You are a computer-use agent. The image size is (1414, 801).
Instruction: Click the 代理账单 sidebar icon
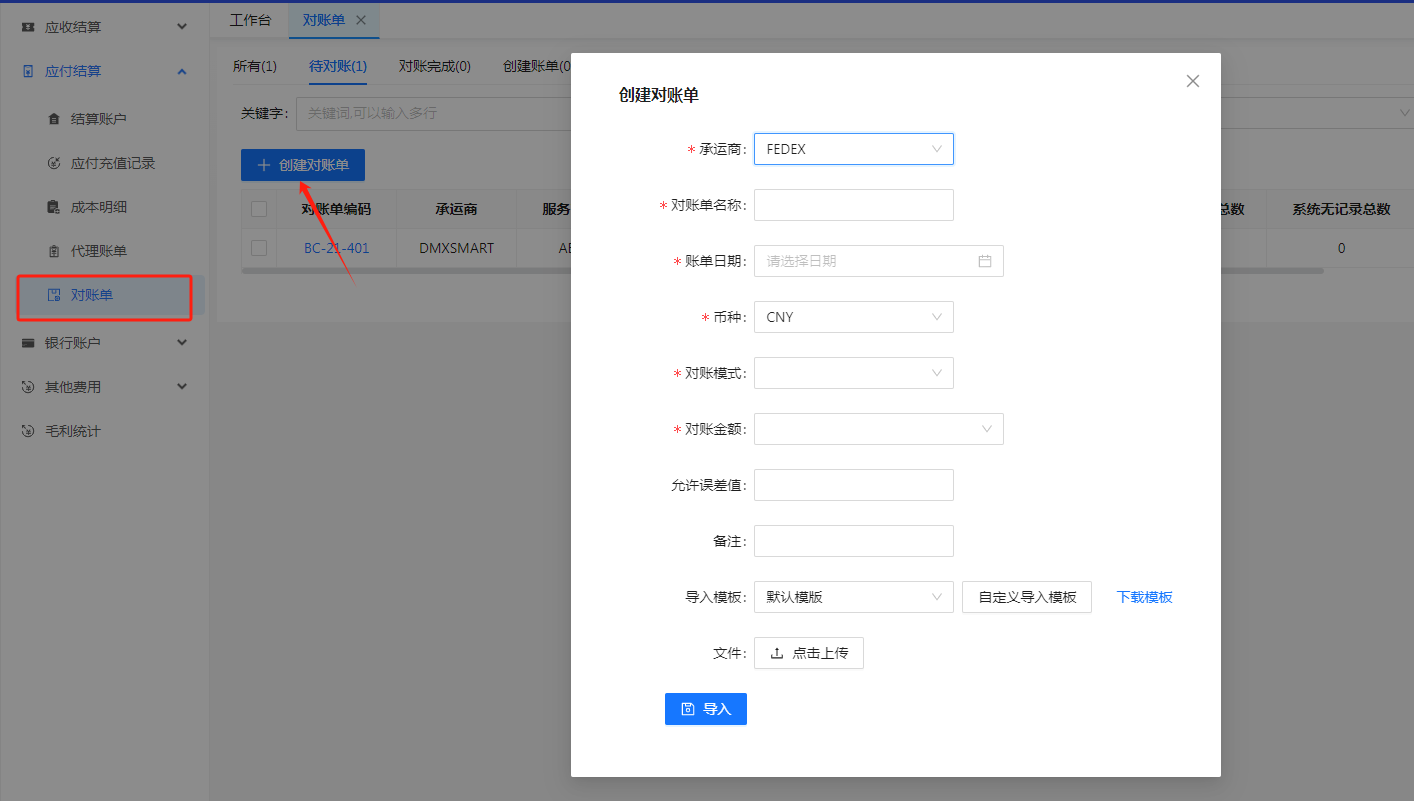point(54,251)
